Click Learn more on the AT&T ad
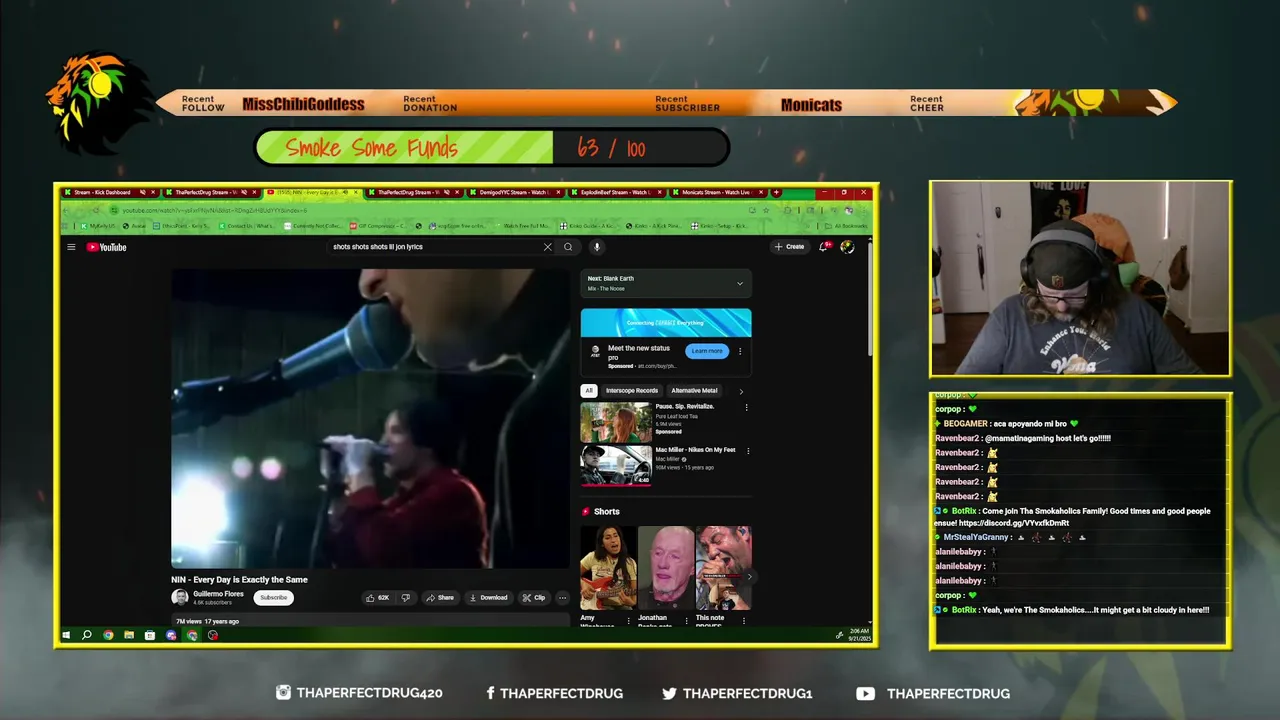Viewport: 1280px width, 720px height. [x=707, y=351]
